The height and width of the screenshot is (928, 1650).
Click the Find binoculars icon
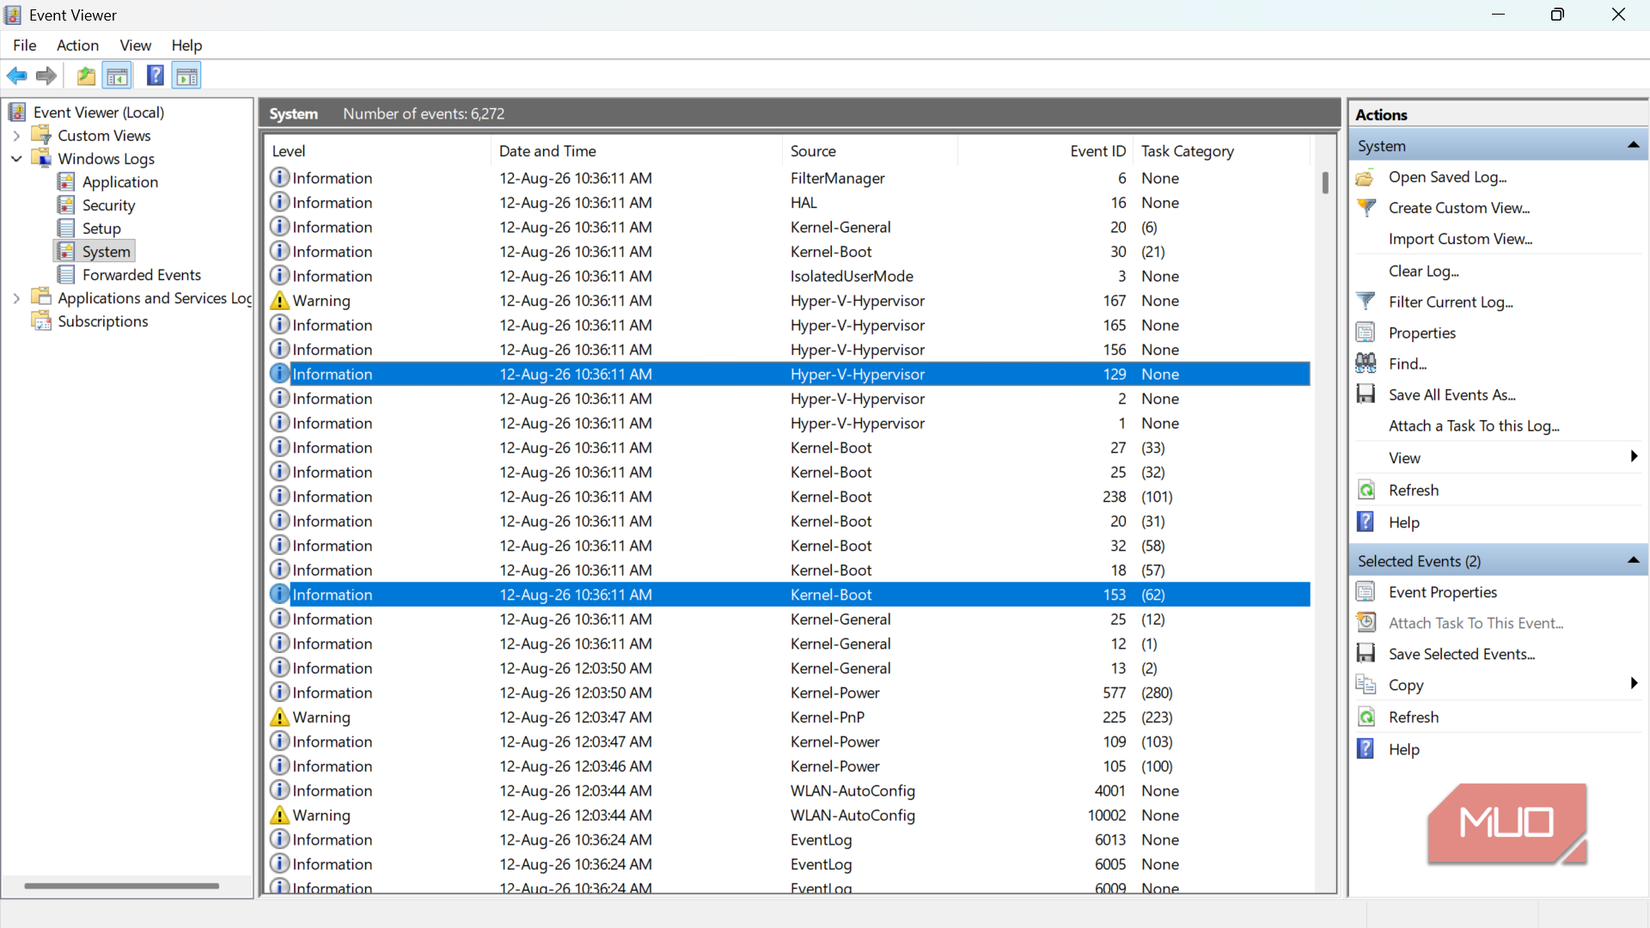point(1365,363)
